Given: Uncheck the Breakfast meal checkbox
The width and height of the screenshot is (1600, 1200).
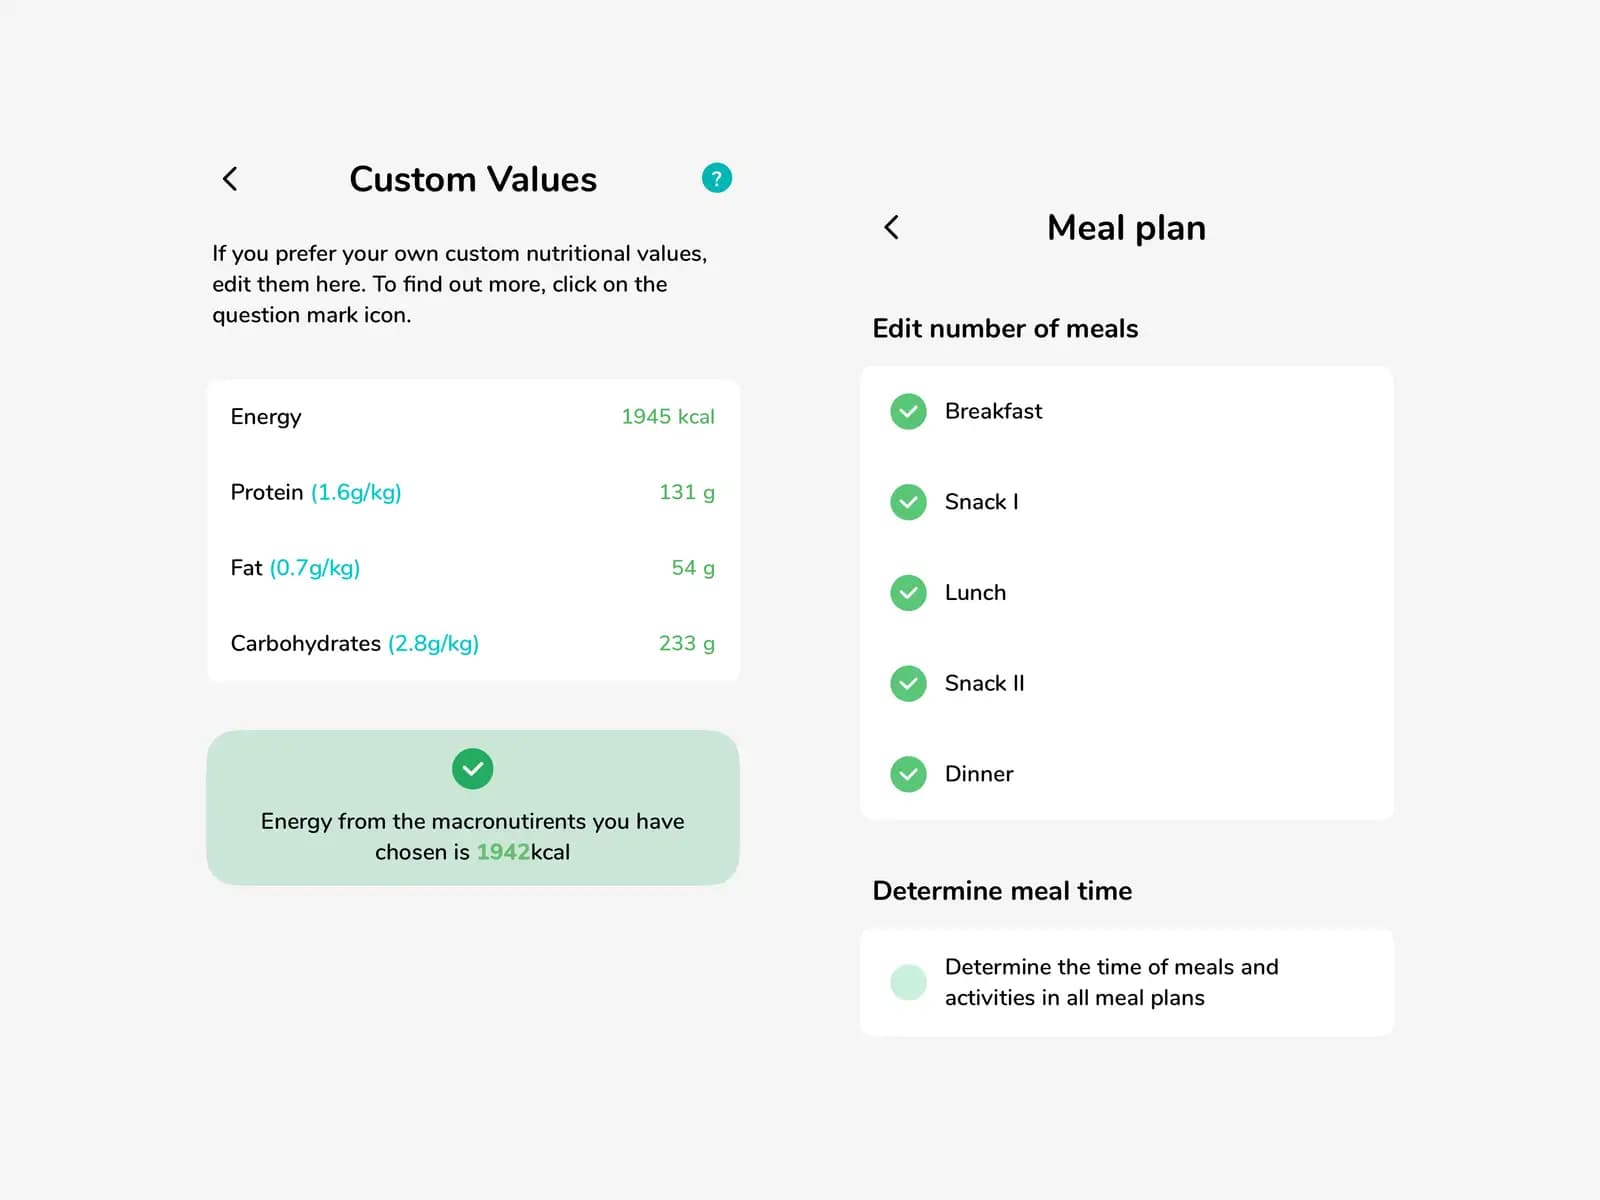Looking at the screenshot, I should pyautogui.click(x=908, y=411).
